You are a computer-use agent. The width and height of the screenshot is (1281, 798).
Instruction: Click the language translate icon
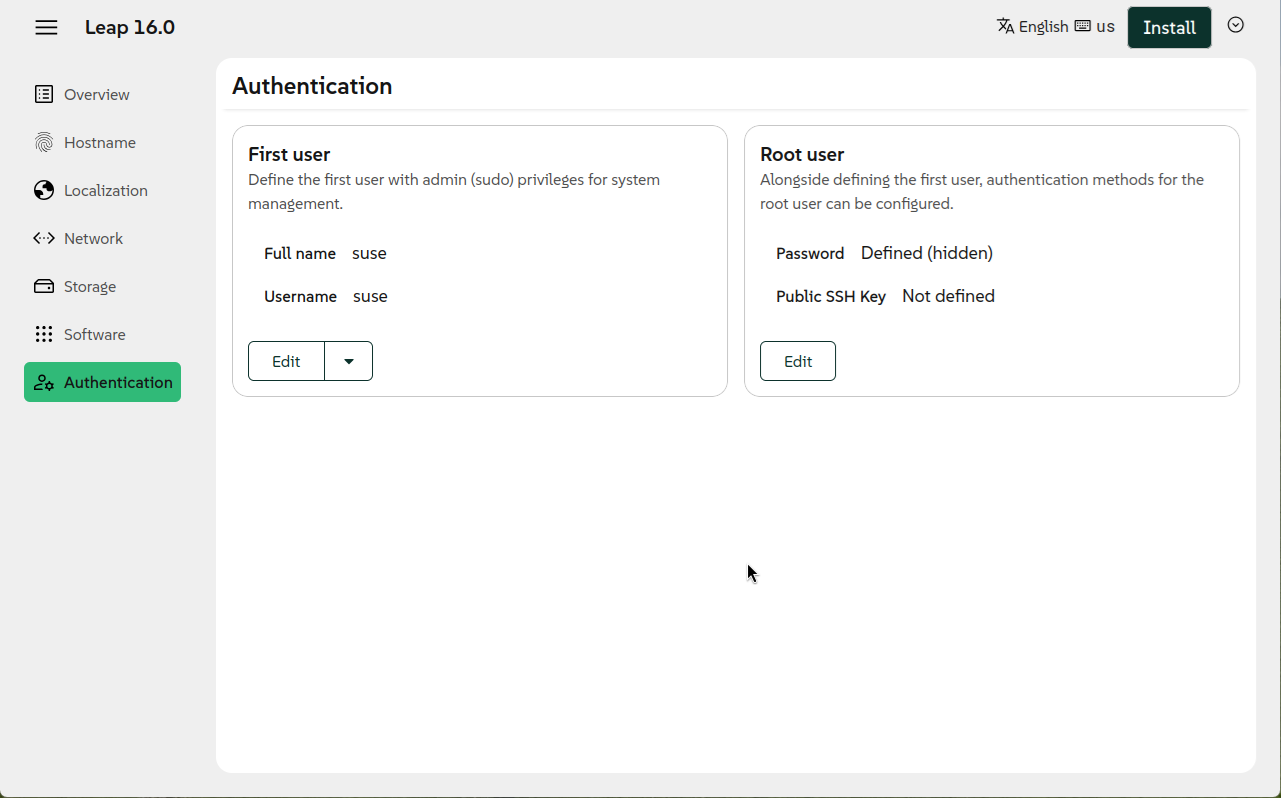pyautogui.click(x=1005, y=26)
